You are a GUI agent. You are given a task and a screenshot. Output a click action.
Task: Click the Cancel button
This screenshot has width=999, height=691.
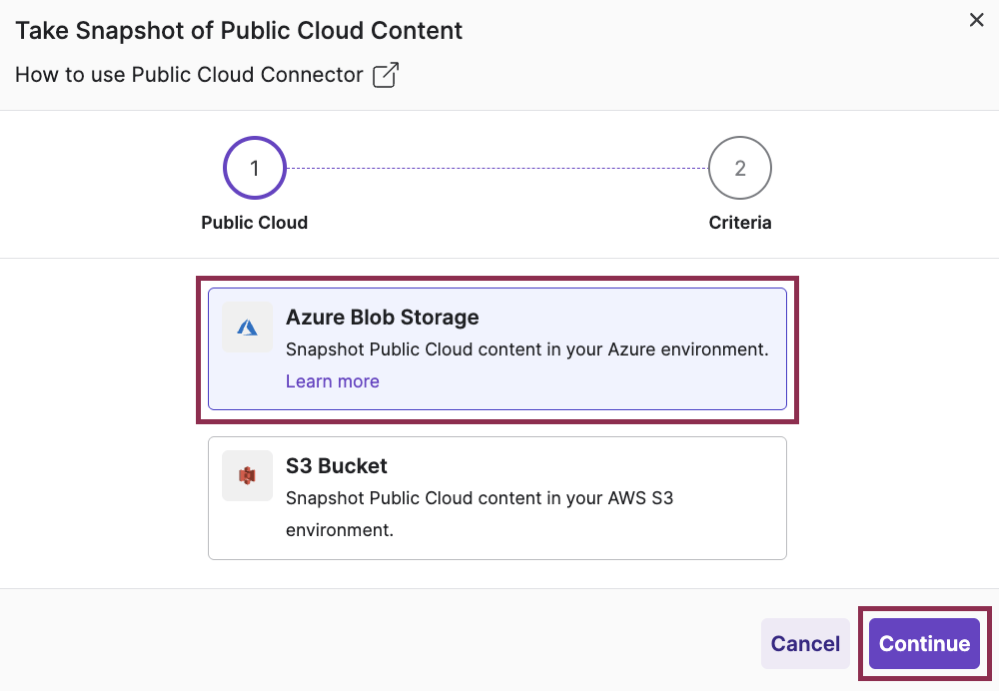tap(805, 643)
